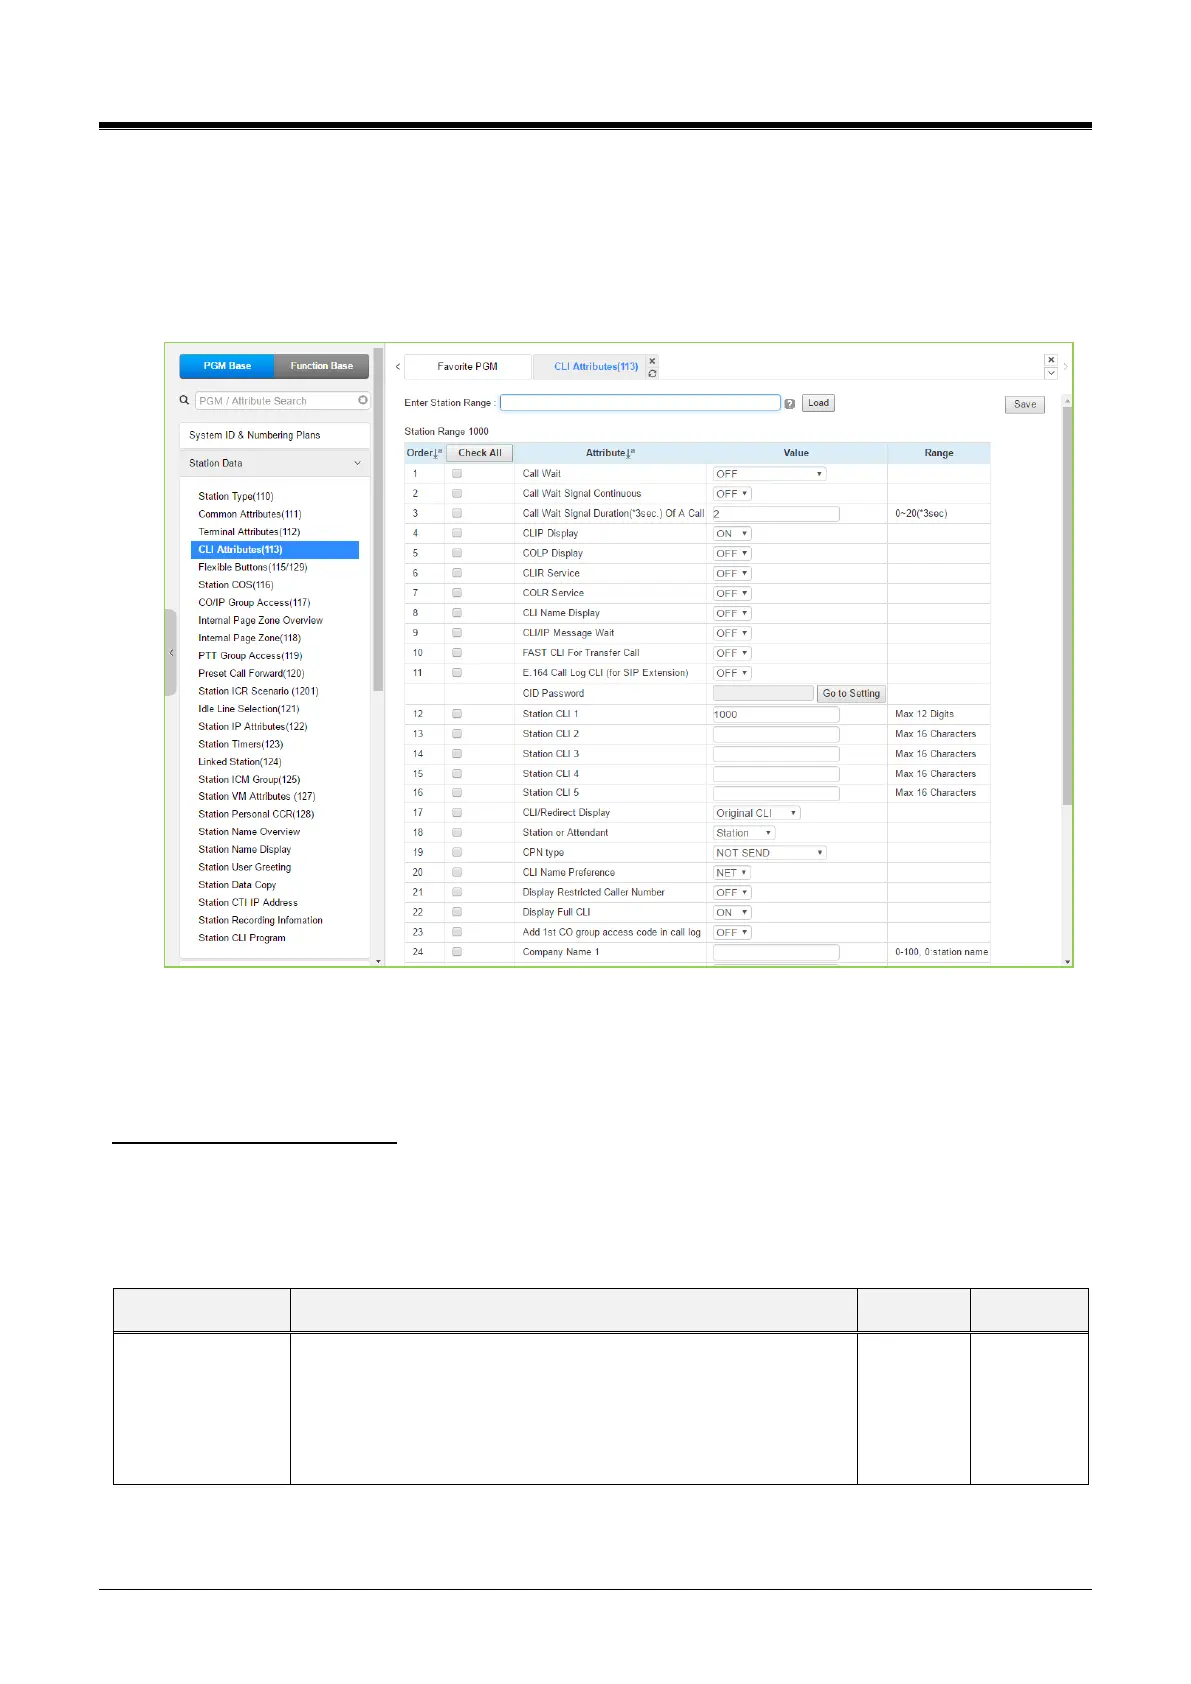
Task: Open Station COS(116) in sidebar
Action: tap(236, 585)
